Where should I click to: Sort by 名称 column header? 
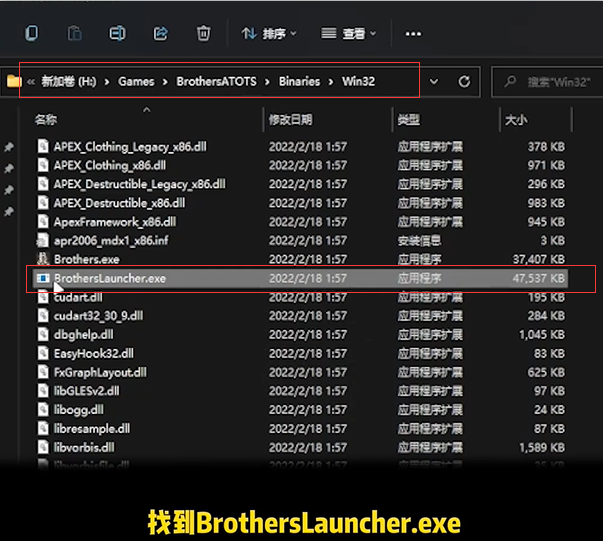click(46, 120)
